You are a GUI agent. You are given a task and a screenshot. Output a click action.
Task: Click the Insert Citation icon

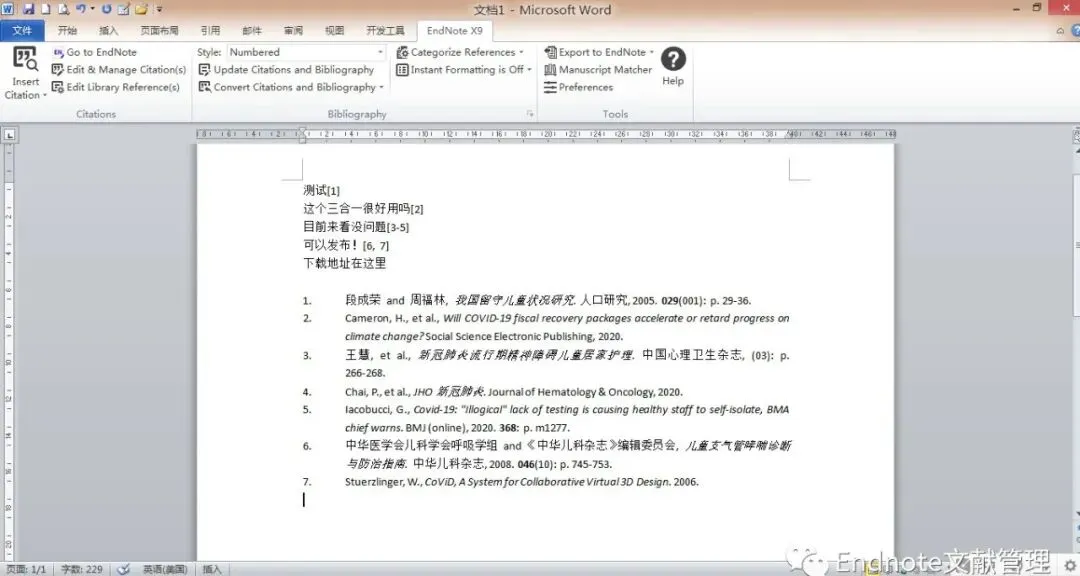point(25,59)
